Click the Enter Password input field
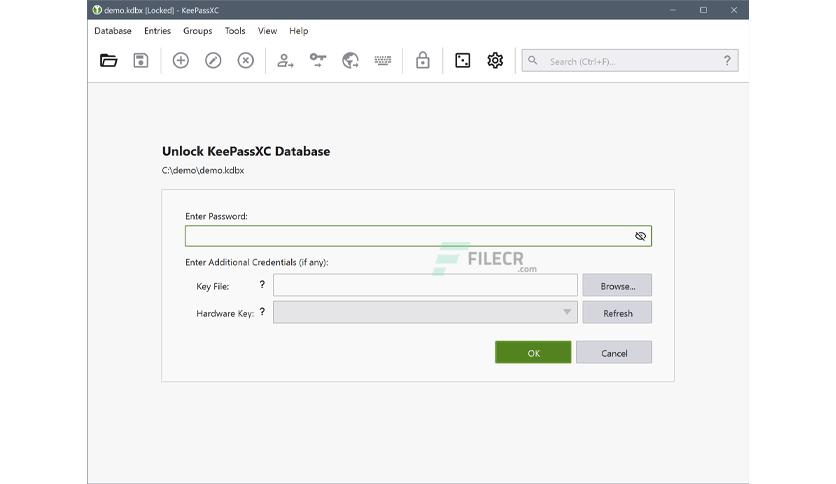836x484 pixels. point(418,236)
